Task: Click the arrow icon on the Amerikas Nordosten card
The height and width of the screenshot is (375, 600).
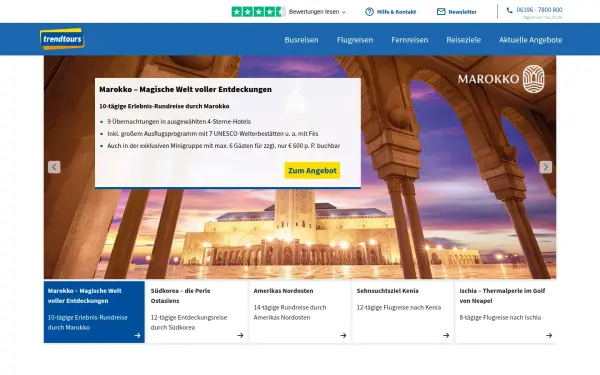Action: 343,336
